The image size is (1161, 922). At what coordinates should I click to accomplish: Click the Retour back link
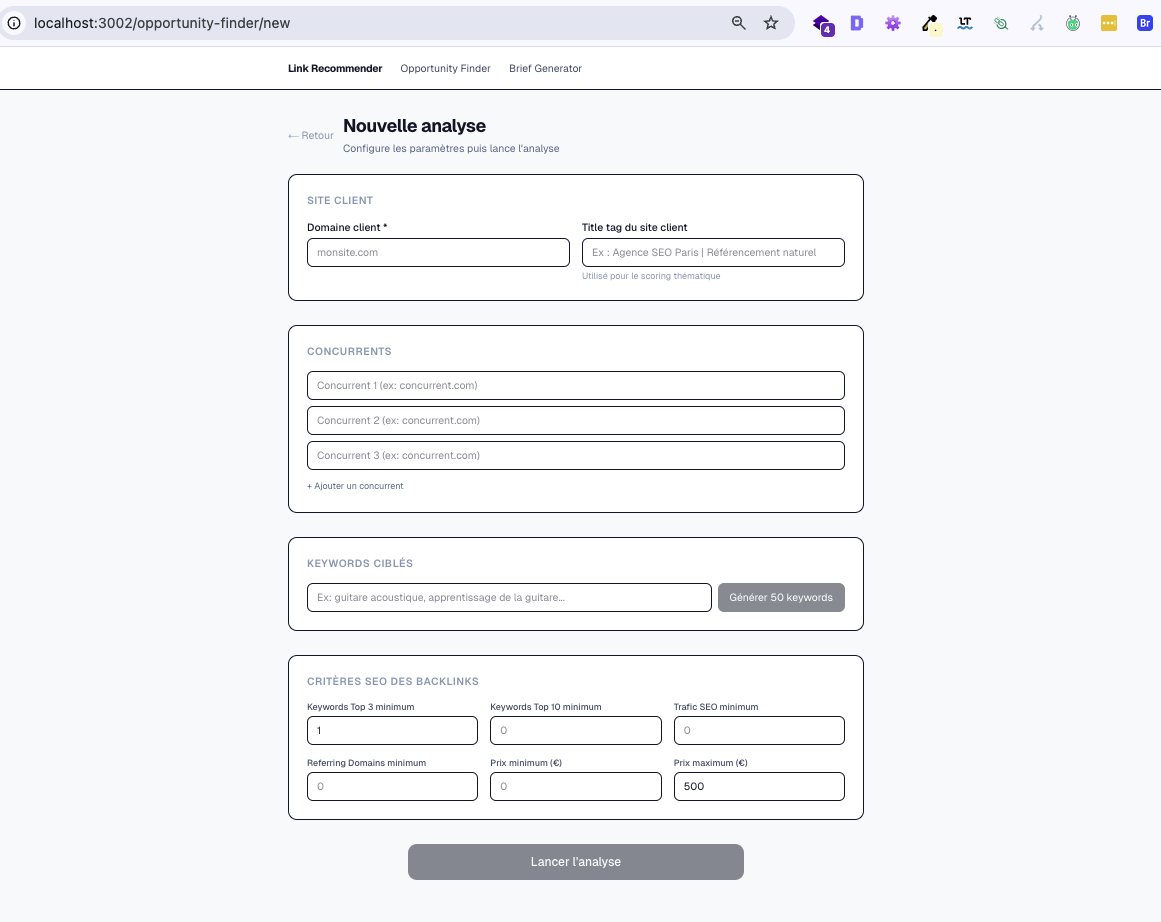click(311, 136)
